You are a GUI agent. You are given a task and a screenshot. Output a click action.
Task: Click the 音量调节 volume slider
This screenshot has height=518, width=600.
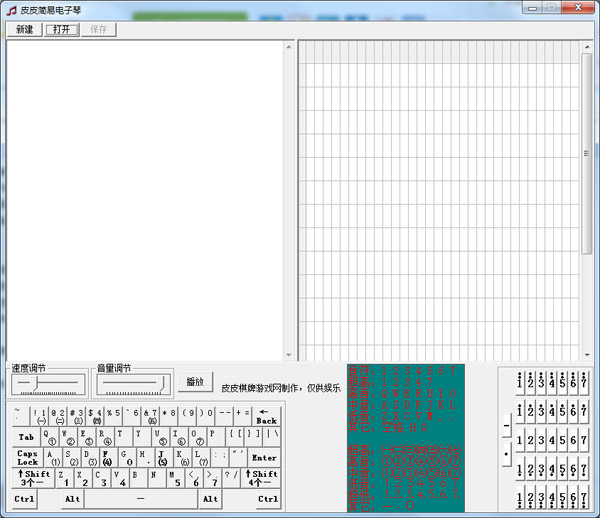coord(132,382)
